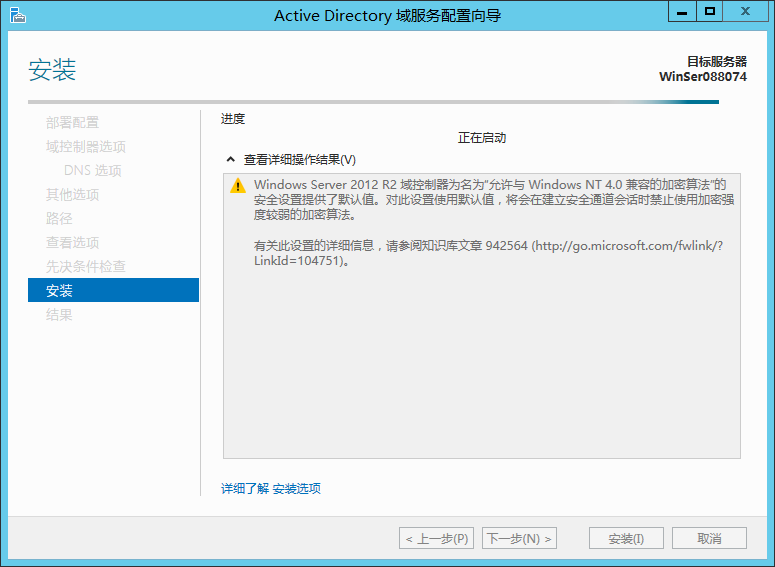This screenshot has height=567, width=775.
Task: Click the 正在启动 status text
Action: click(x=482, y=138)
